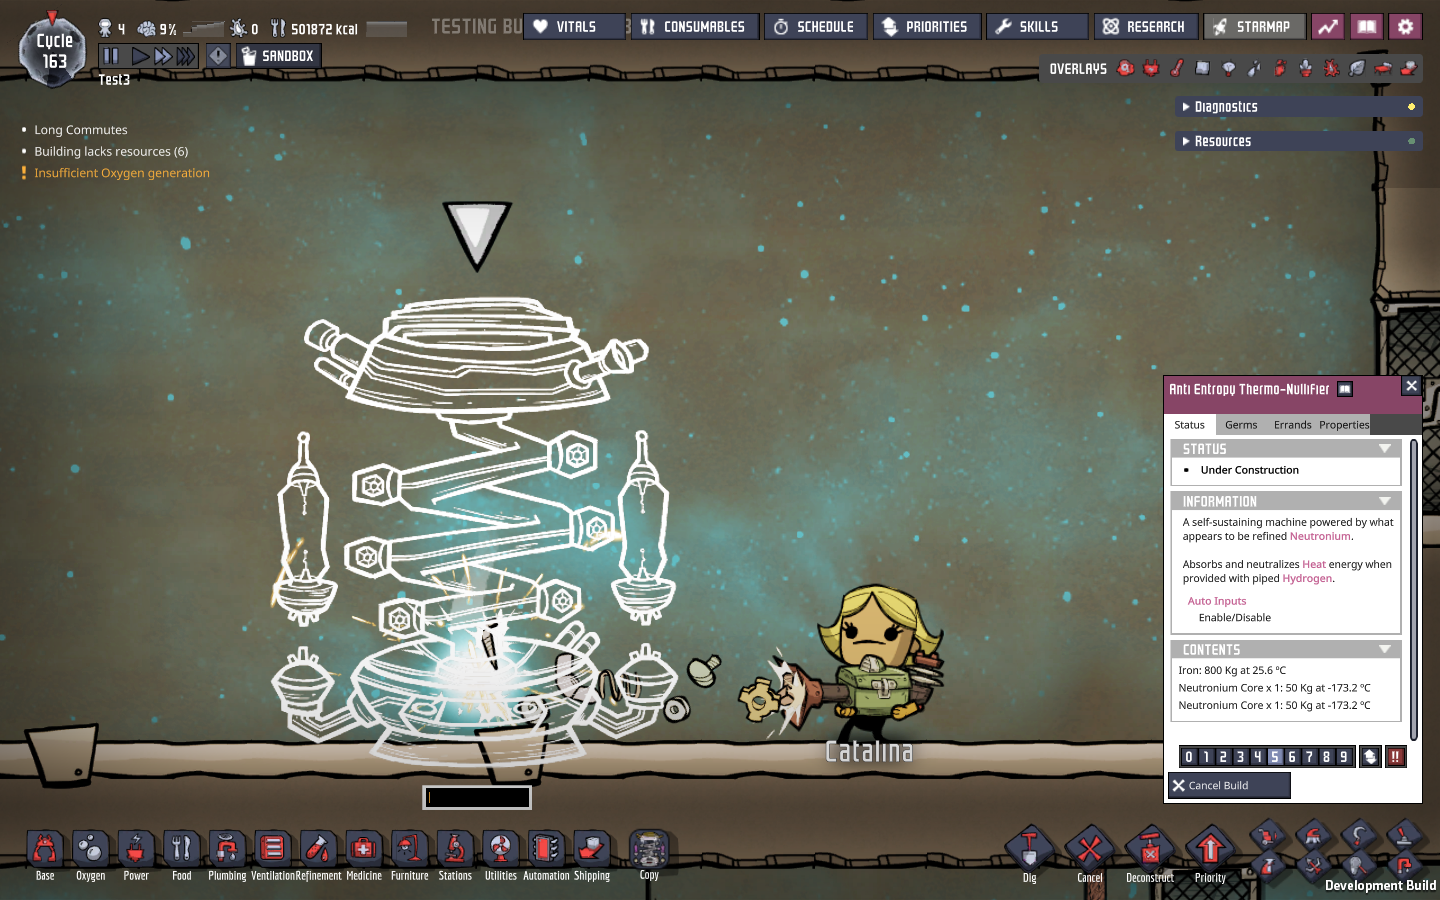1440x900 pixels.
Task: Set building priority to 9
Action: [1344, 757]
